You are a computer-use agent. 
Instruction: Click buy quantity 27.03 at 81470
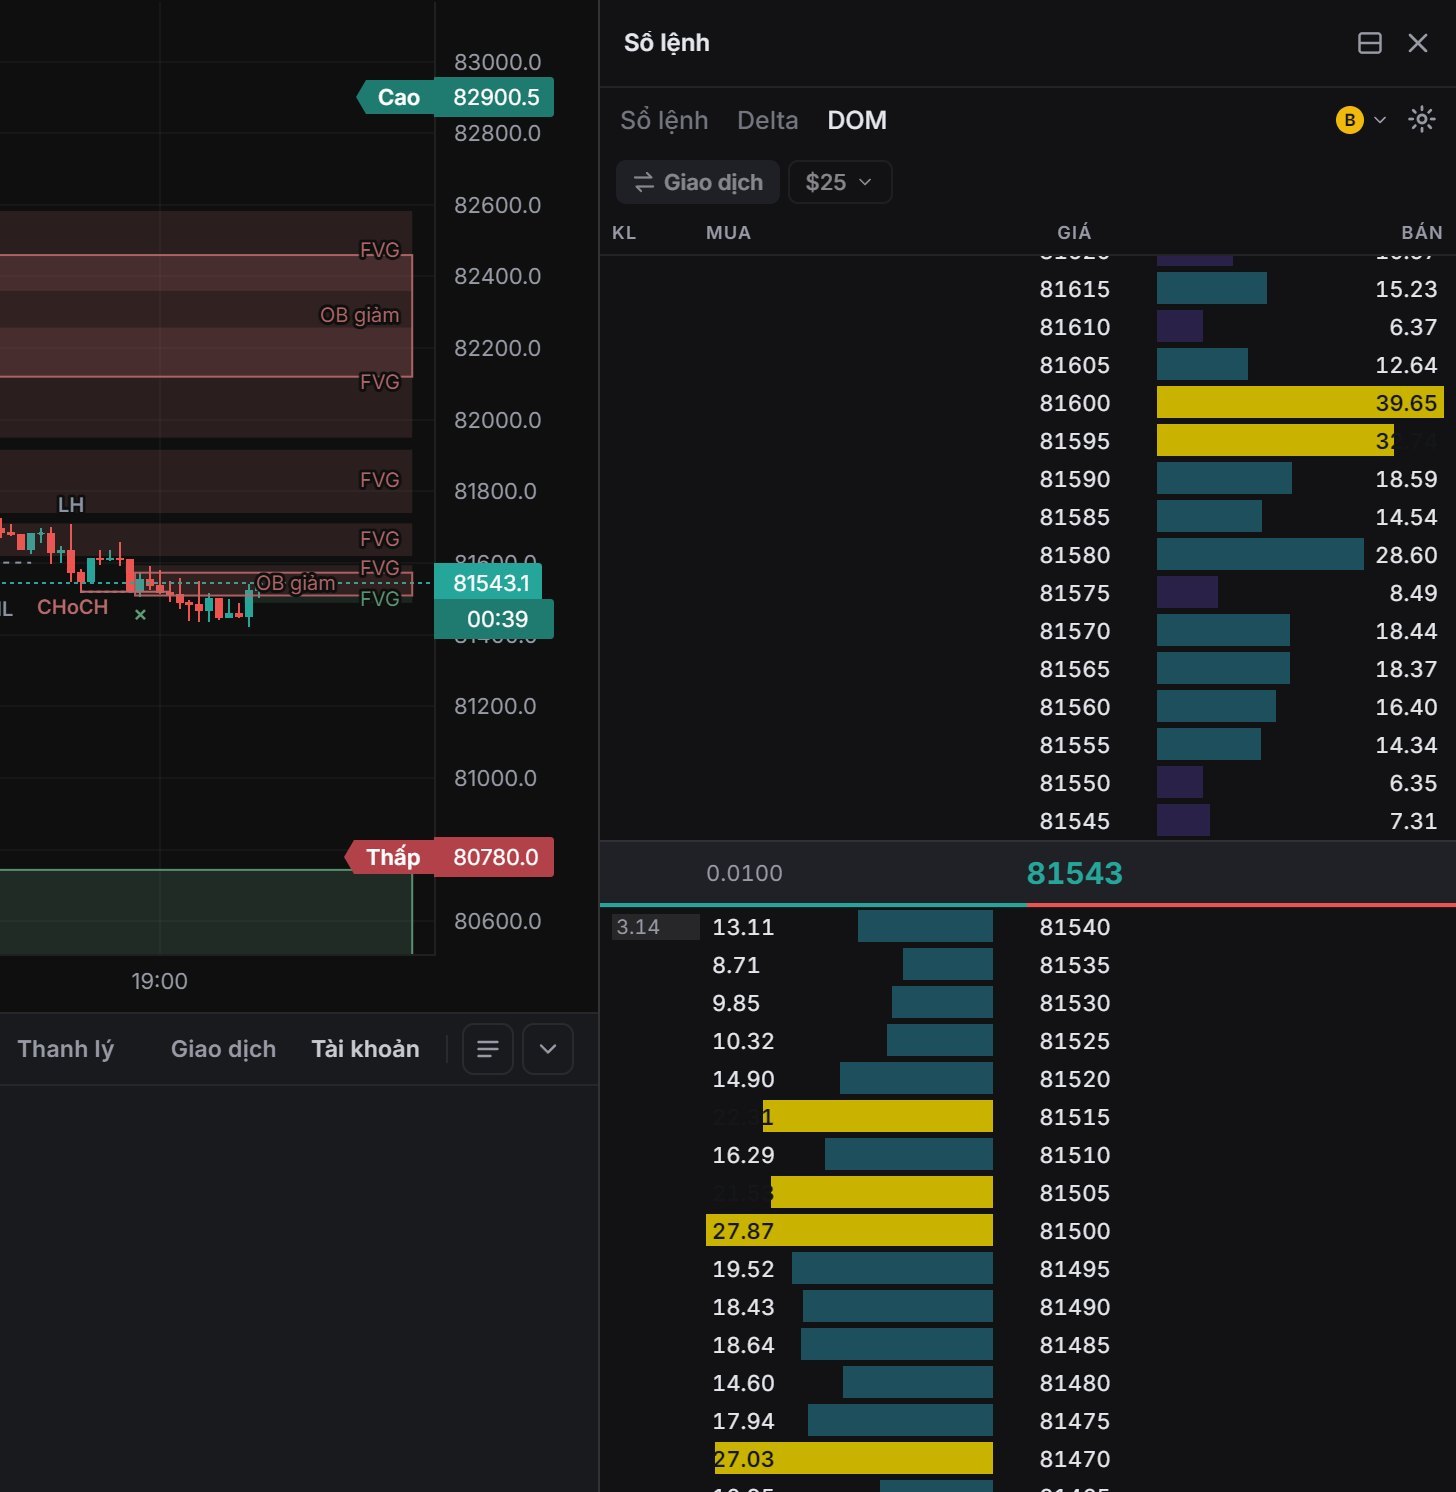(x=743, y=1459)
